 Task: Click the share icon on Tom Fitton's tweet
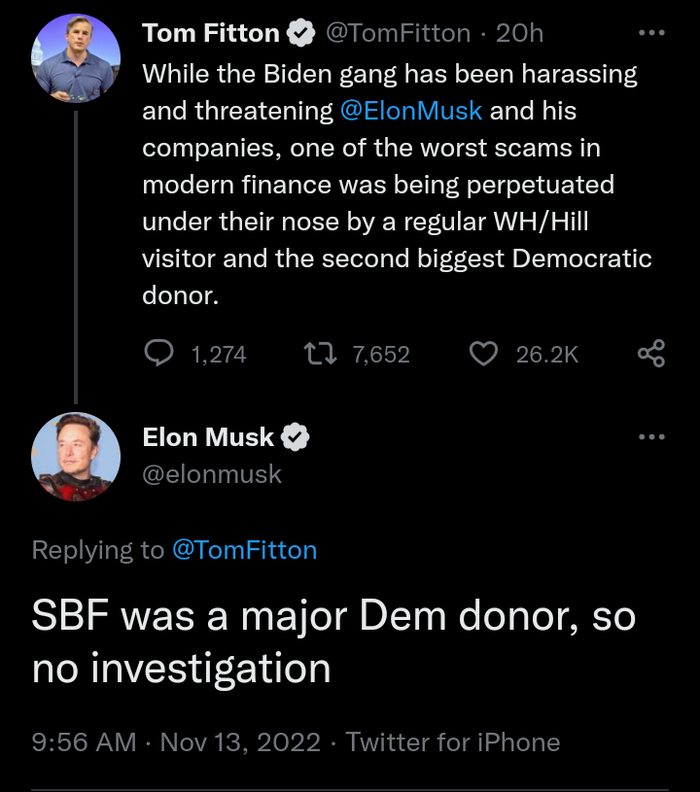click(x=651, y=353)
